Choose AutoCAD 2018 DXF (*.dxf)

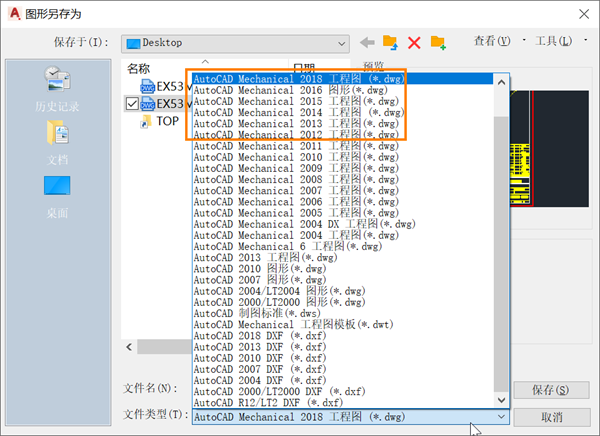click(343, 335)
